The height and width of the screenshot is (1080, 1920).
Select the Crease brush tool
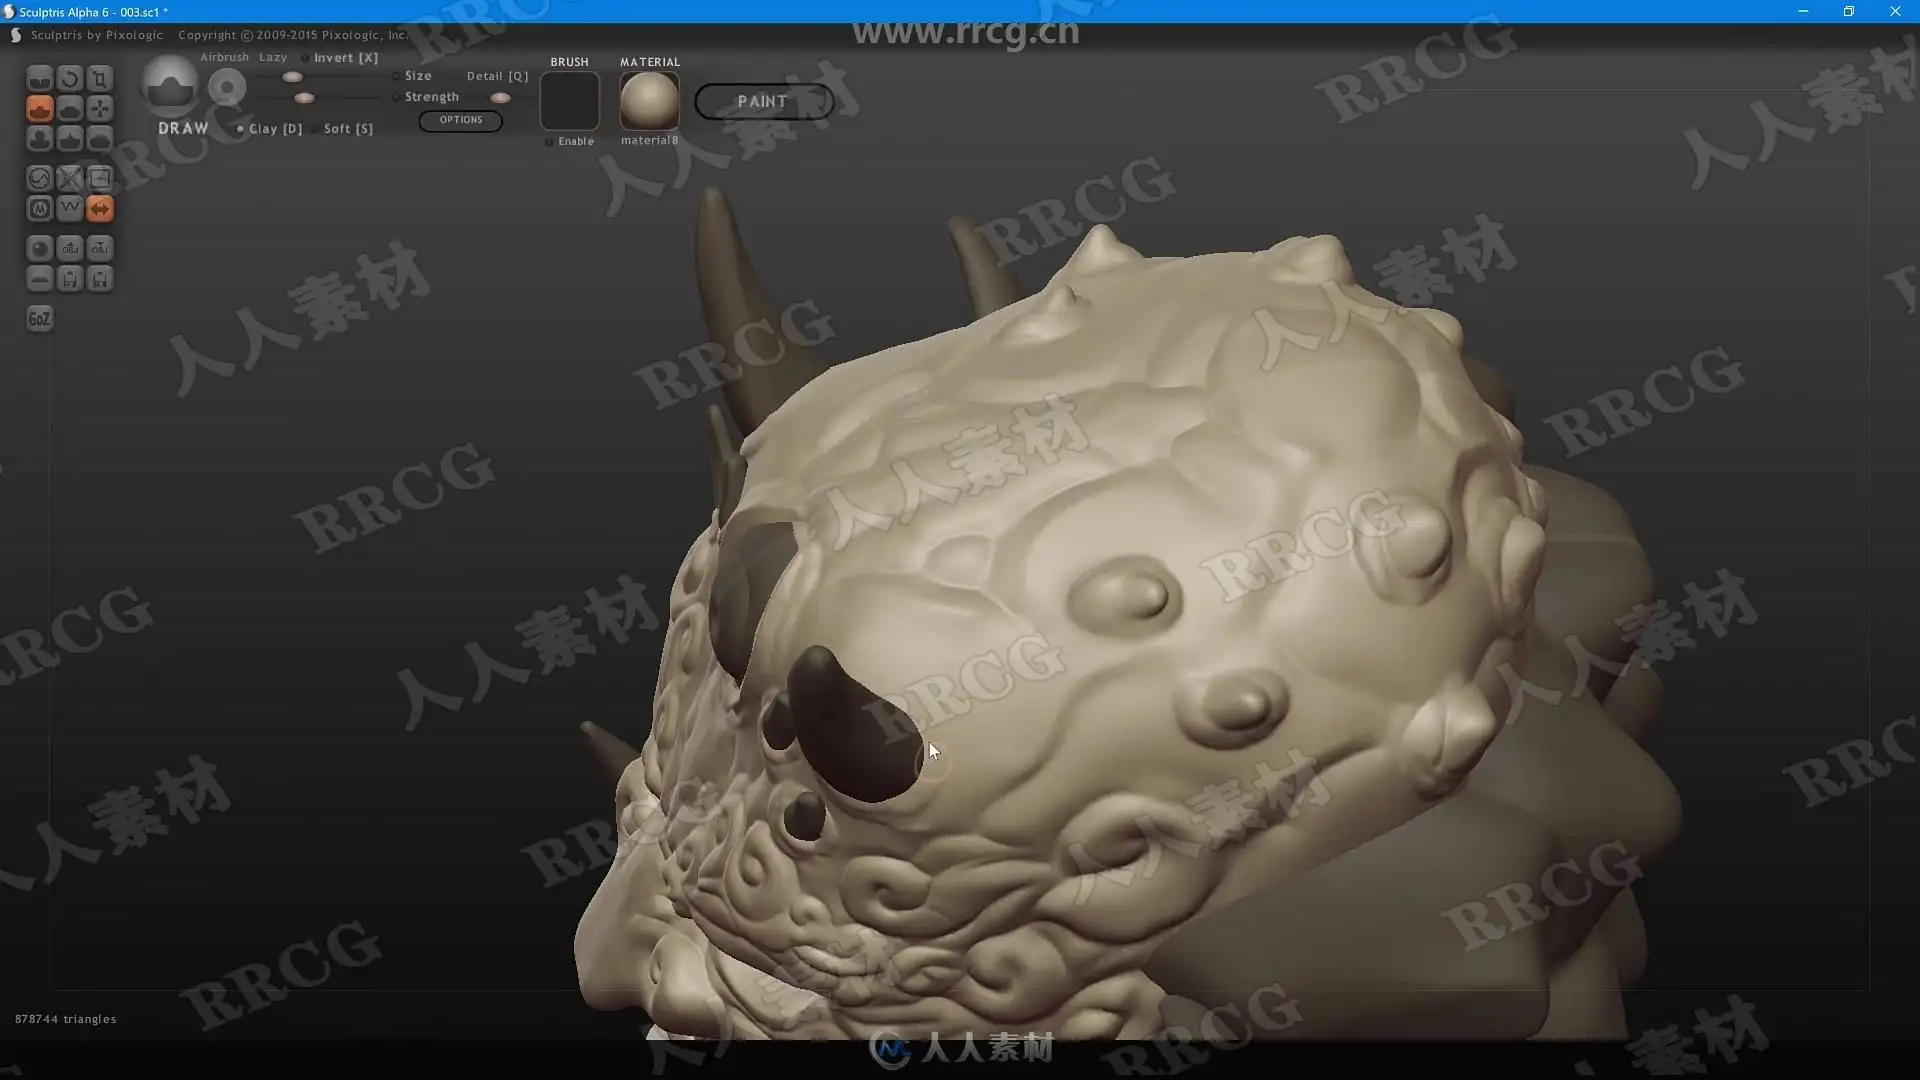(40, 79)
